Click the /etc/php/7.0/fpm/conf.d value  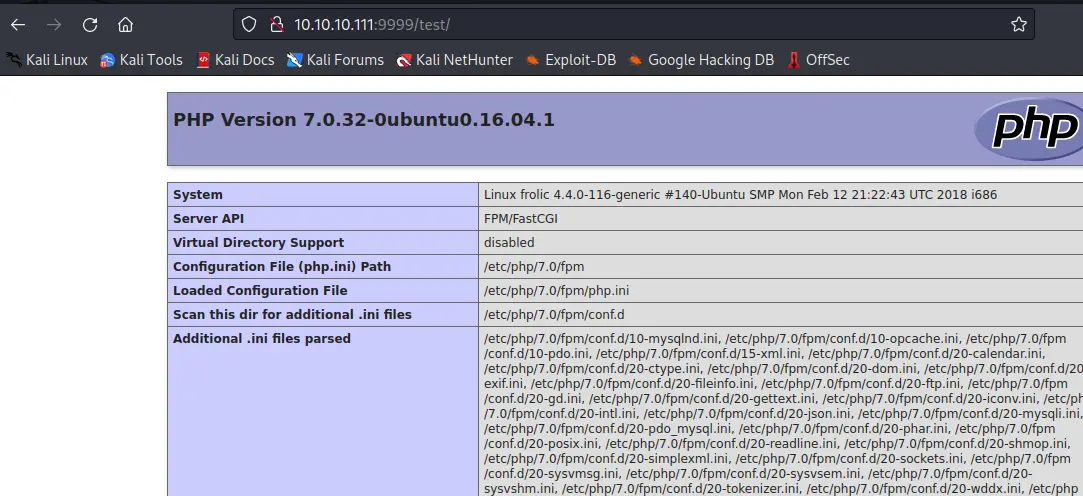[x=554, y=315]
